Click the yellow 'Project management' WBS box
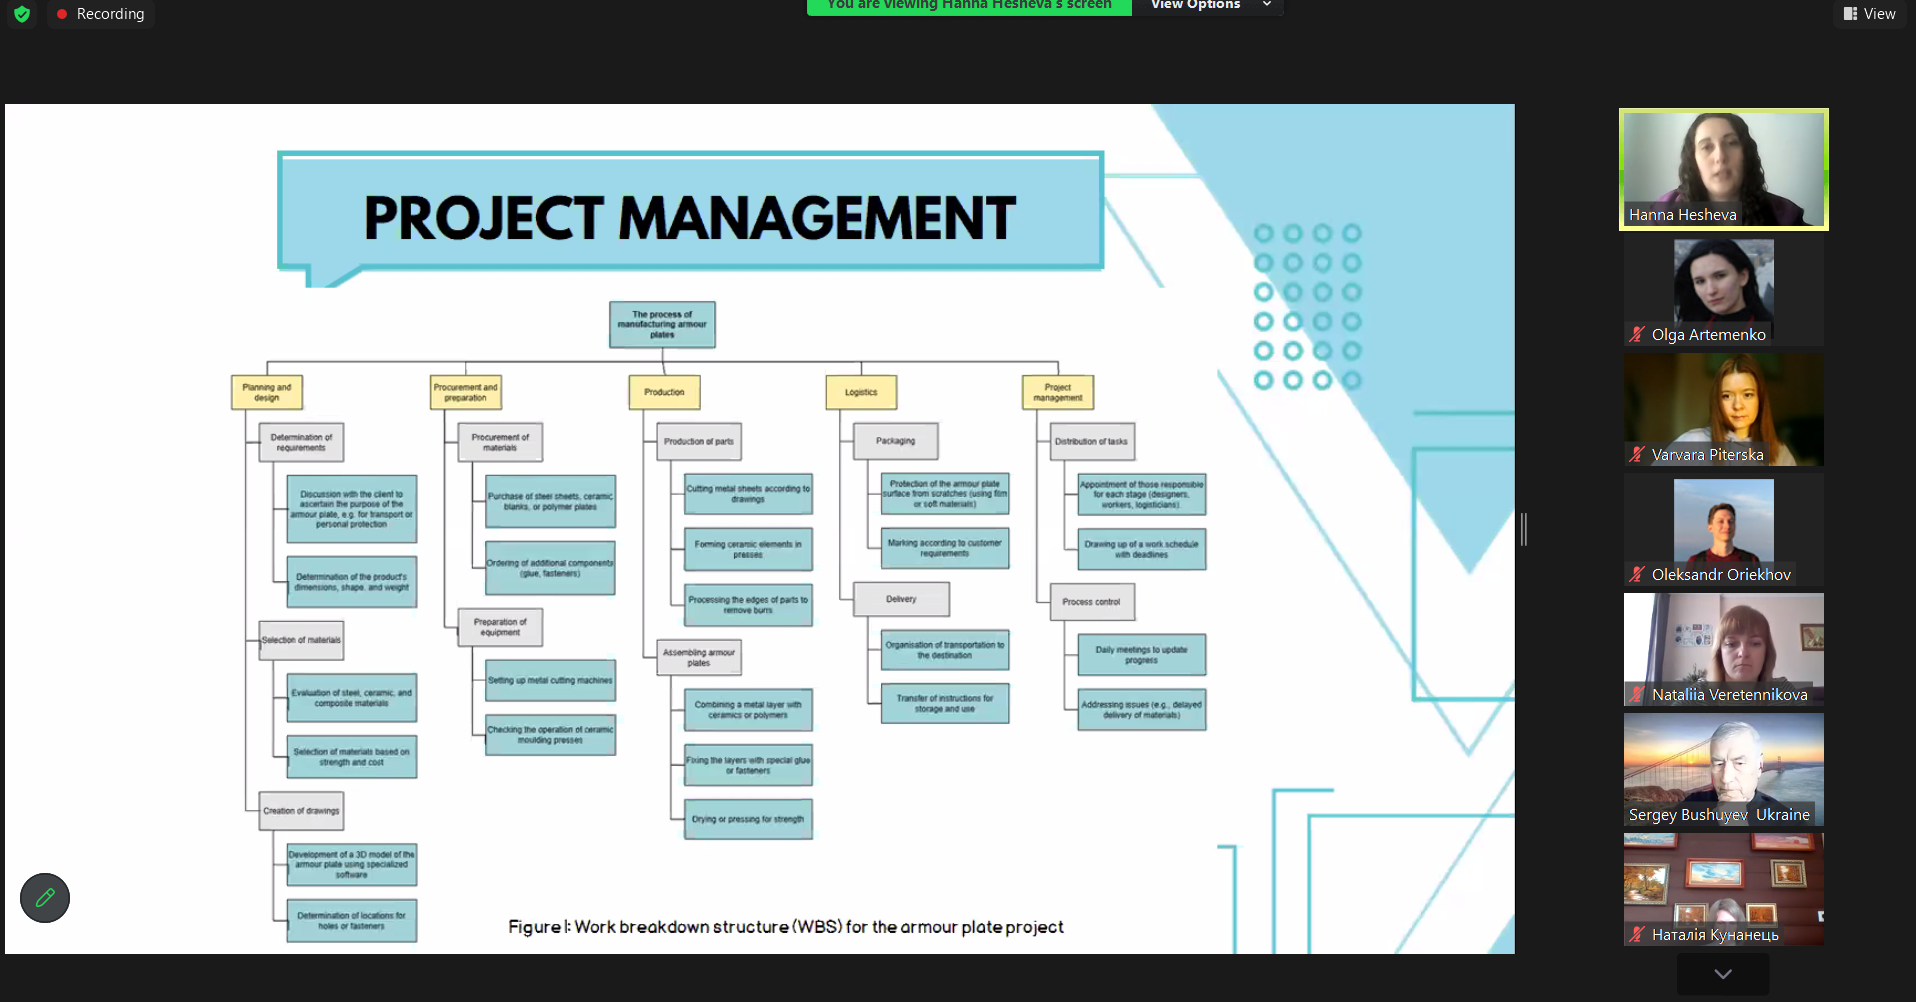This screenshot has width=1916, height=1002. 1058,392
